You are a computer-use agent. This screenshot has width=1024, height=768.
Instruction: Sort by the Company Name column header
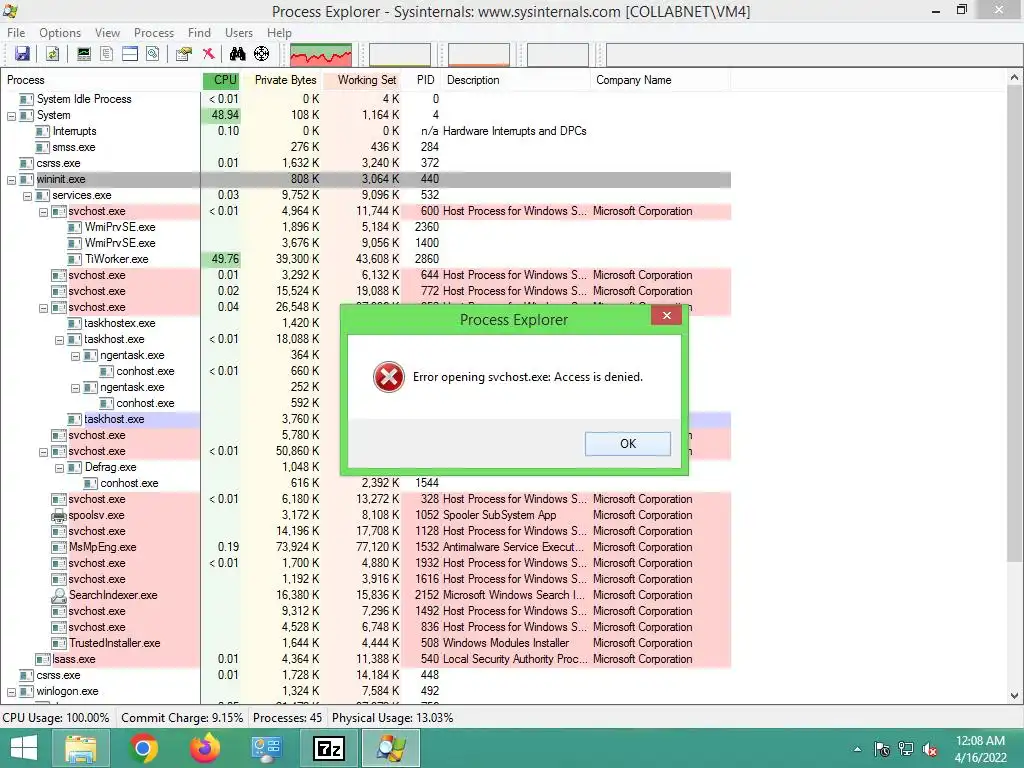[x=660, y=80]
